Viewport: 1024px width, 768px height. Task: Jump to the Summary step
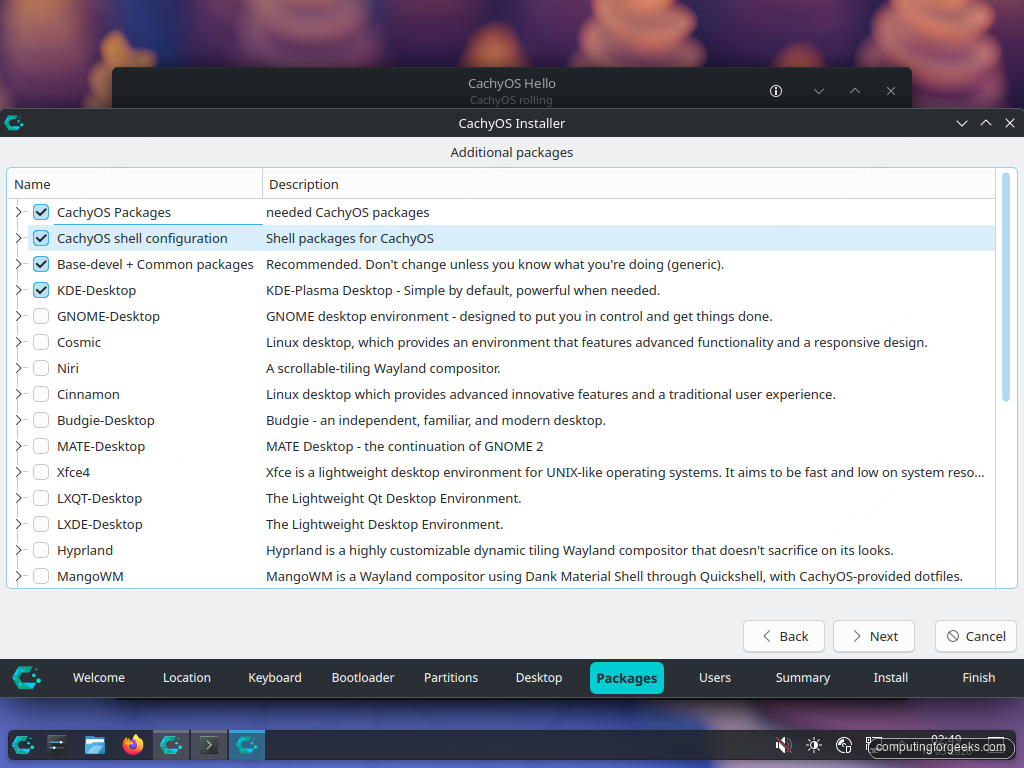tap(803, 678)
